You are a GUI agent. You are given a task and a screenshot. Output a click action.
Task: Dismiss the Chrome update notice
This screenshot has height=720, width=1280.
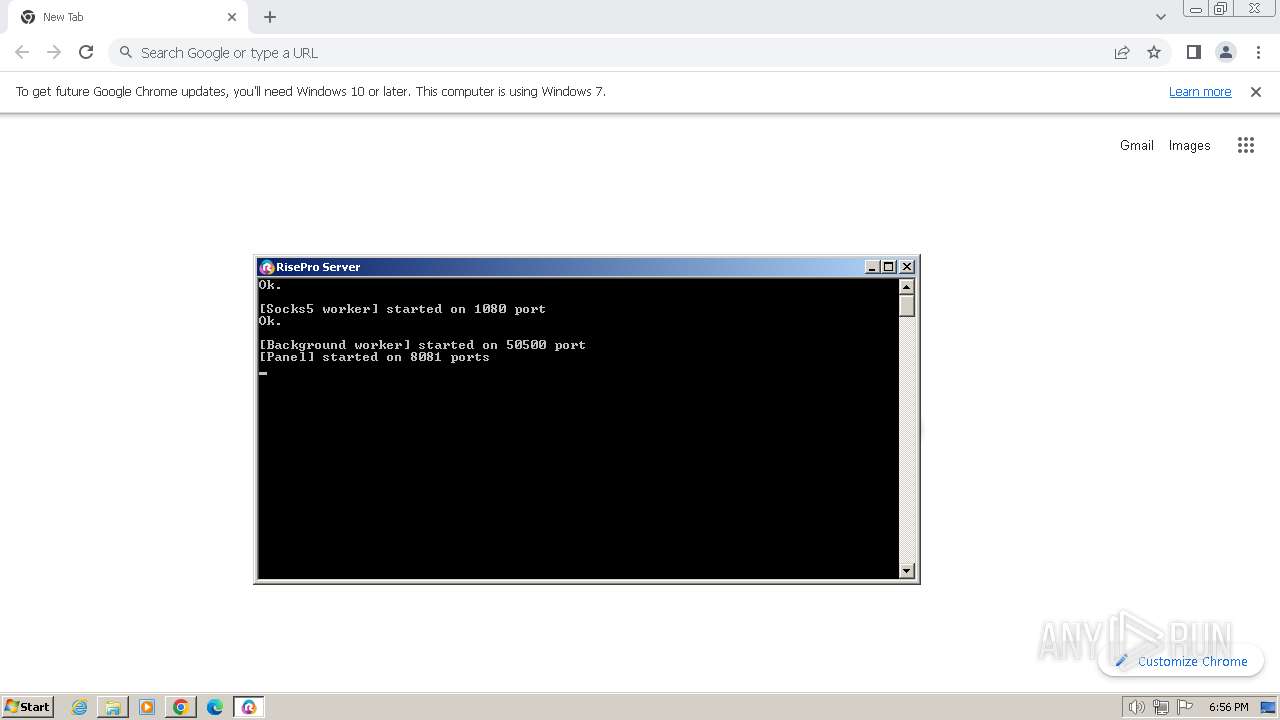(x=1256, y=91)
